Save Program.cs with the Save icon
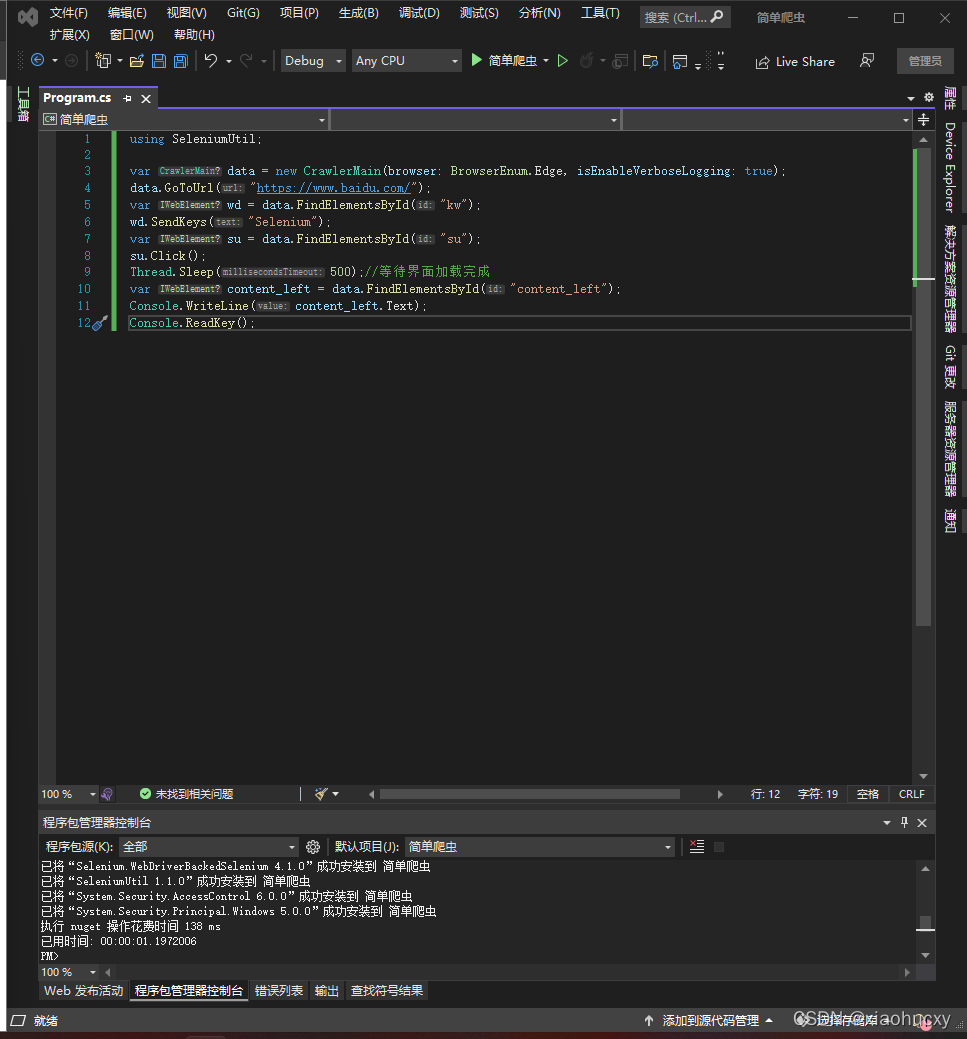967x1039 pixels. point(159,61)
